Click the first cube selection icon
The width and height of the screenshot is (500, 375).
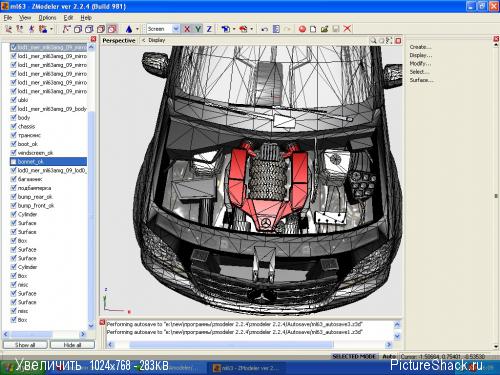tap(78, 29)
